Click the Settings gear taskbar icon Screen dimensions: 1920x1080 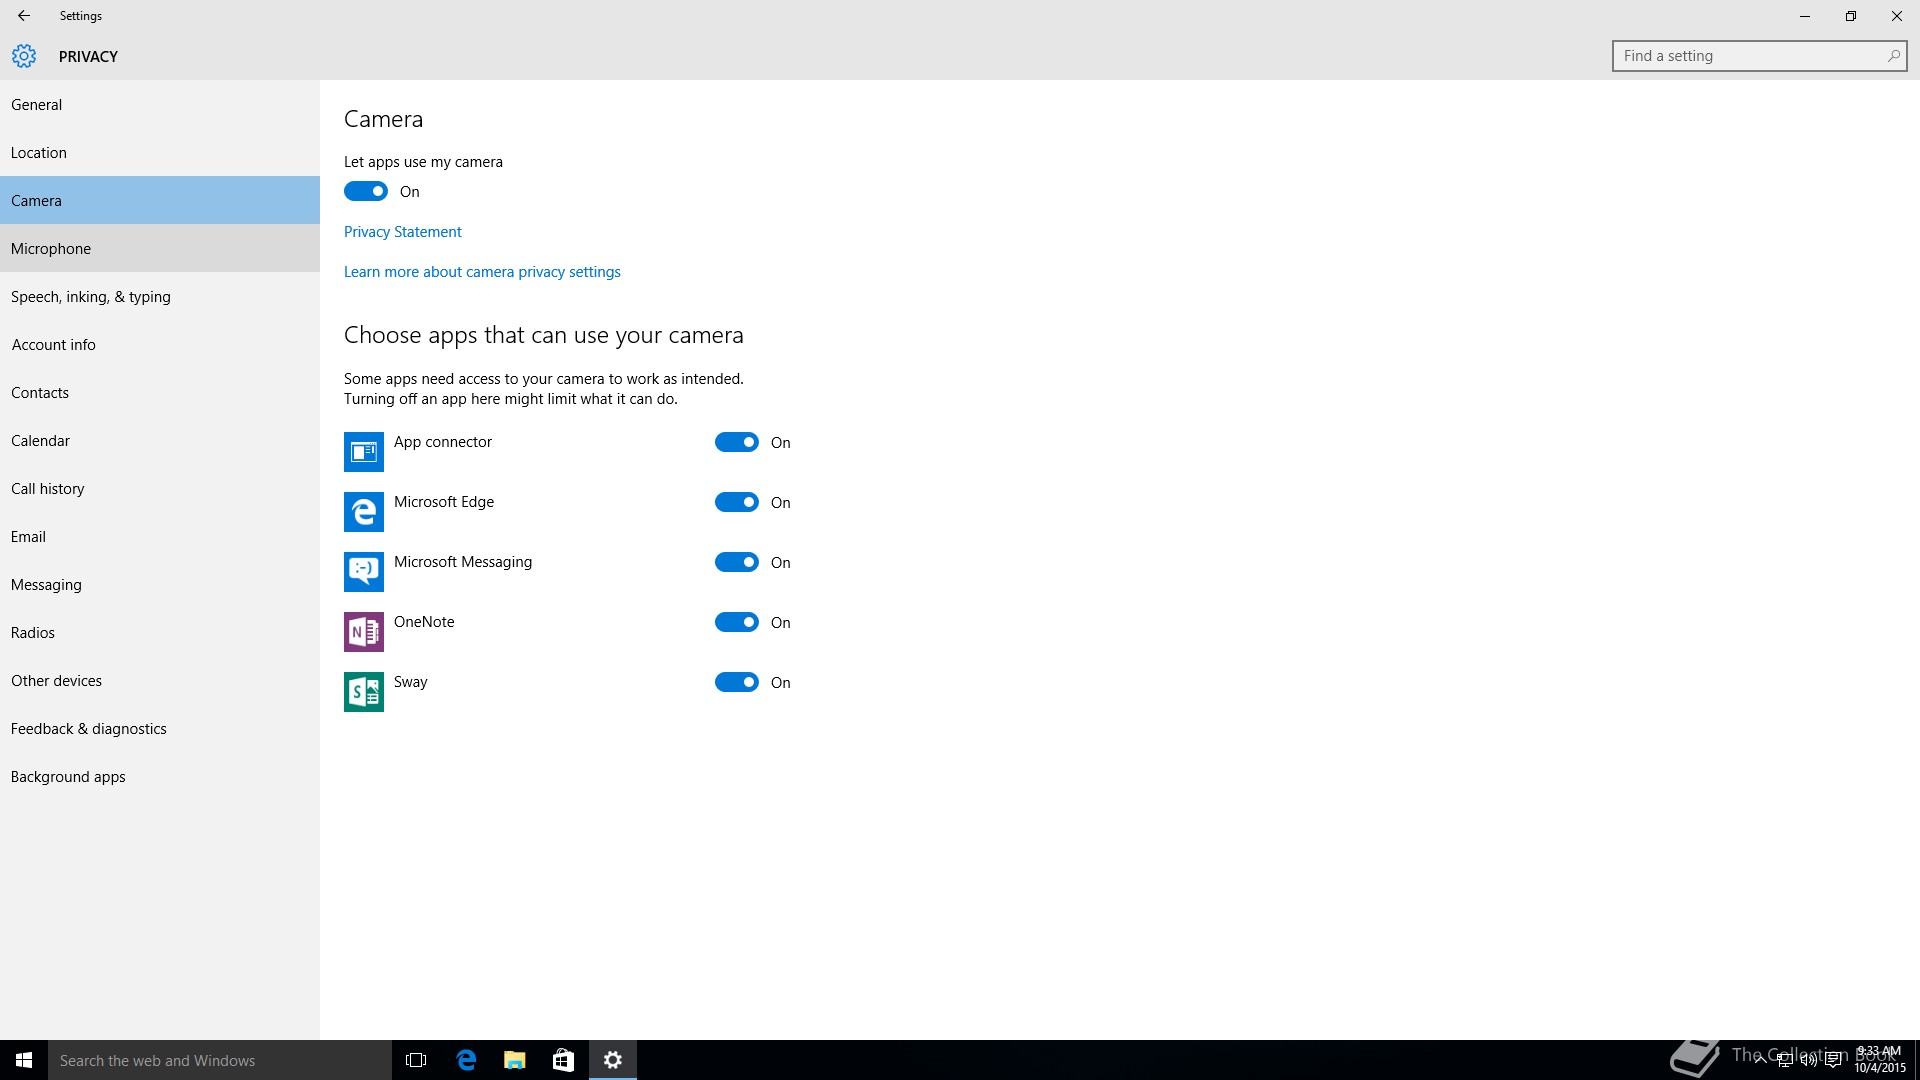coord(613,1060)
